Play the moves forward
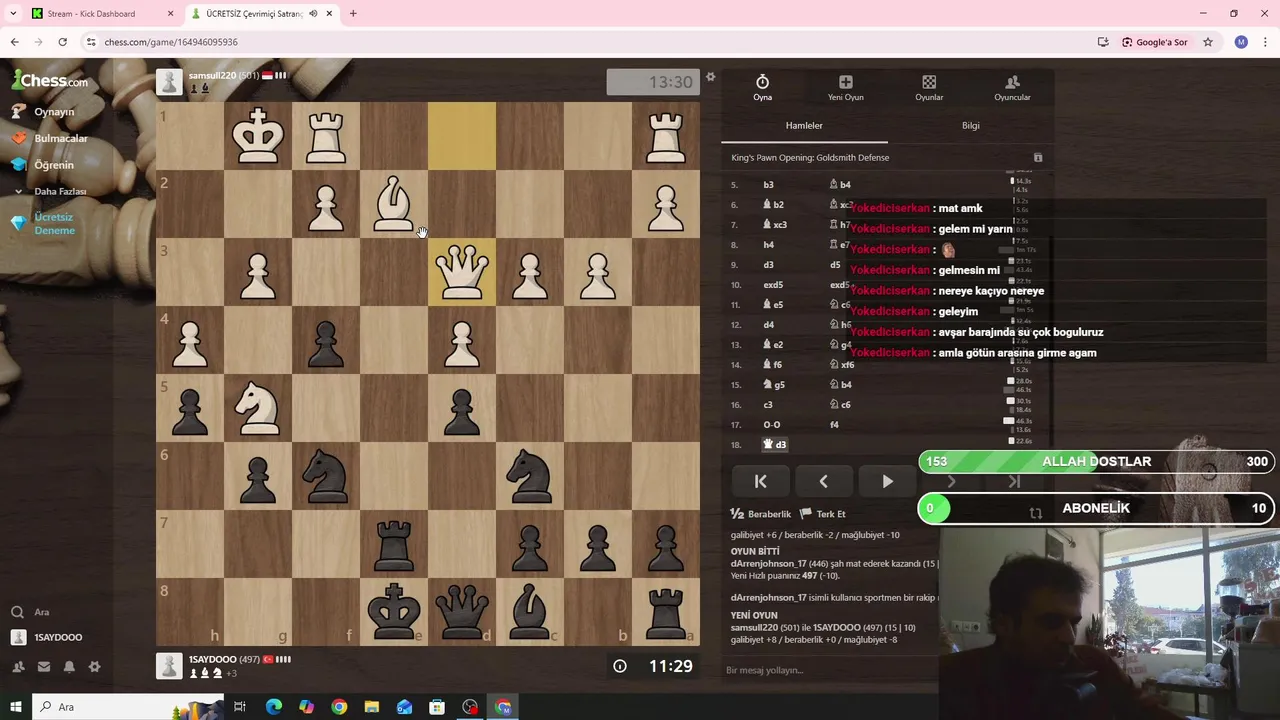 (x=887, y=482)
